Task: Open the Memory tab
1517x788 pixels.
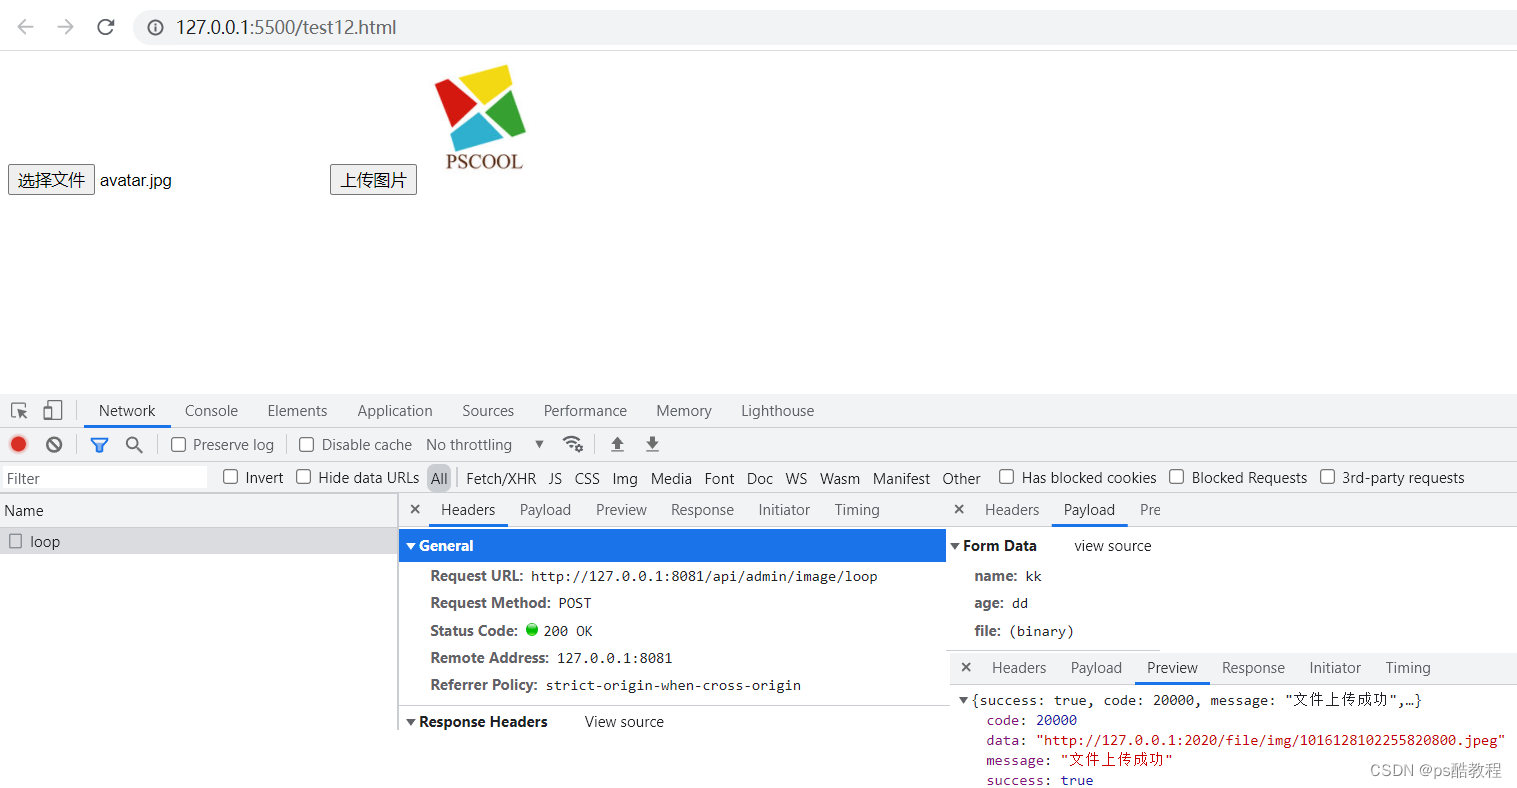Action: [684, 411]
